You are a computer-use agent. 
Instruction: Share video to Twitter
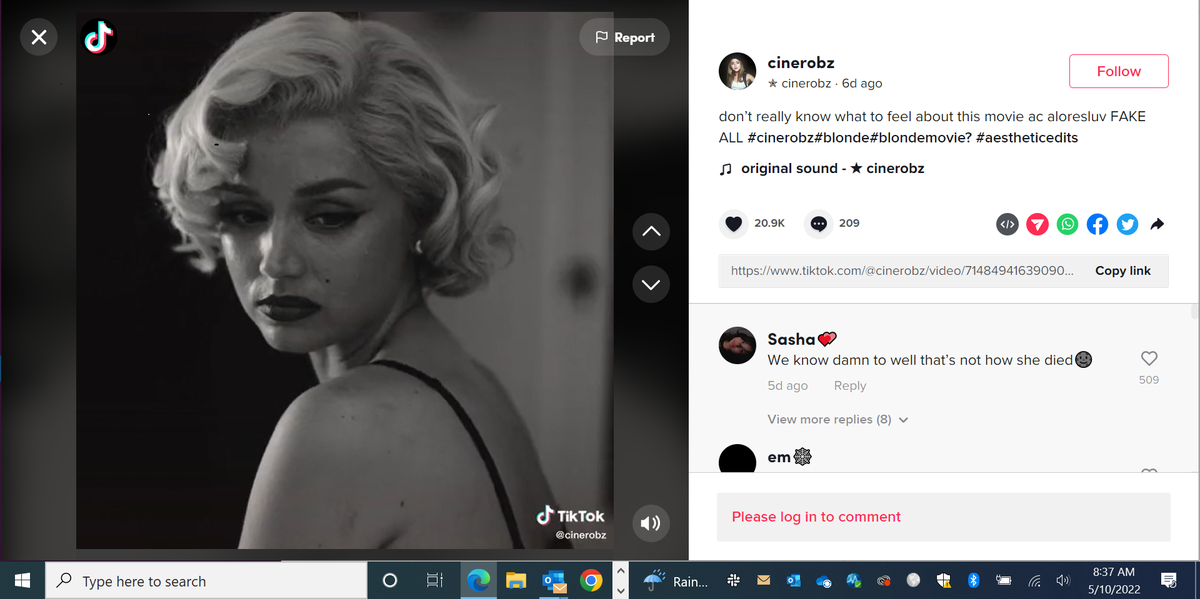tap(1127, 224)
